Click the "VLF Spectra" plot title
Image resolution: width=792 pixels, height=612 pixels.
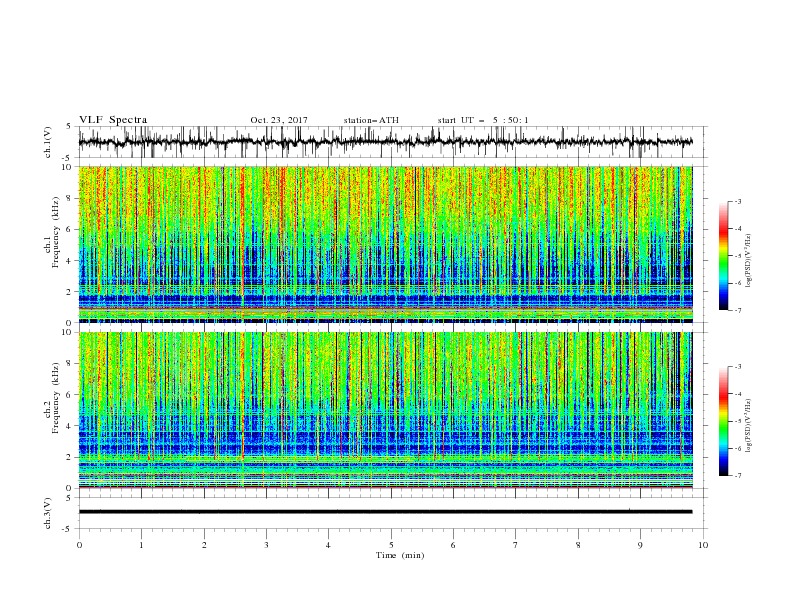pyautogui.click(x=113, y=120)
